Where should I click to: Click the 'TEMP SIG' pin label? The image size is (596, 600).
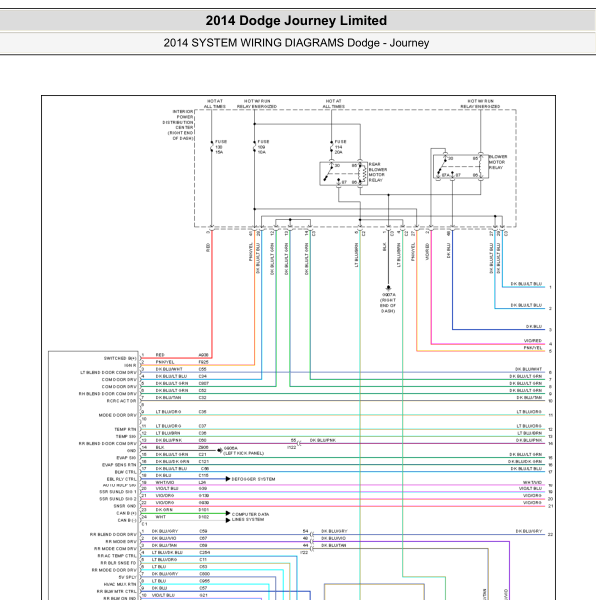pyautogui.click(x=126, y=436)
